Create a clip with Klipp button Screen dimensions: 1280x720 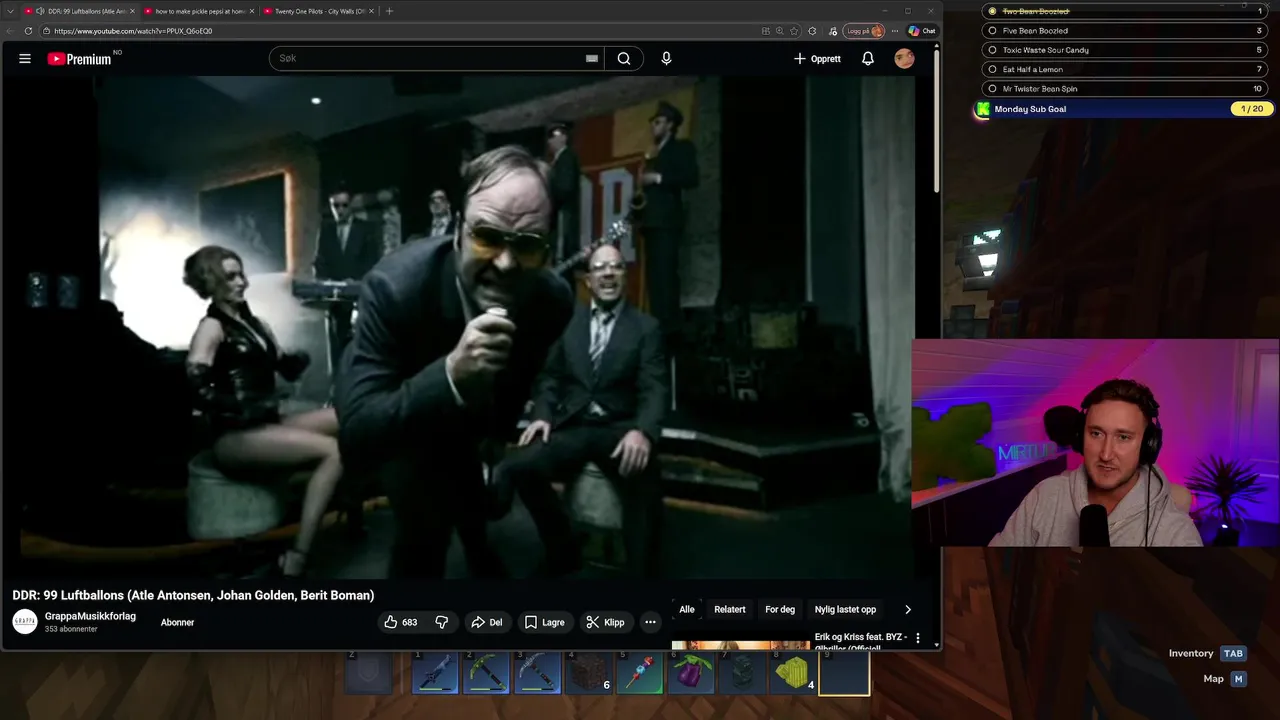pos(605,622)
